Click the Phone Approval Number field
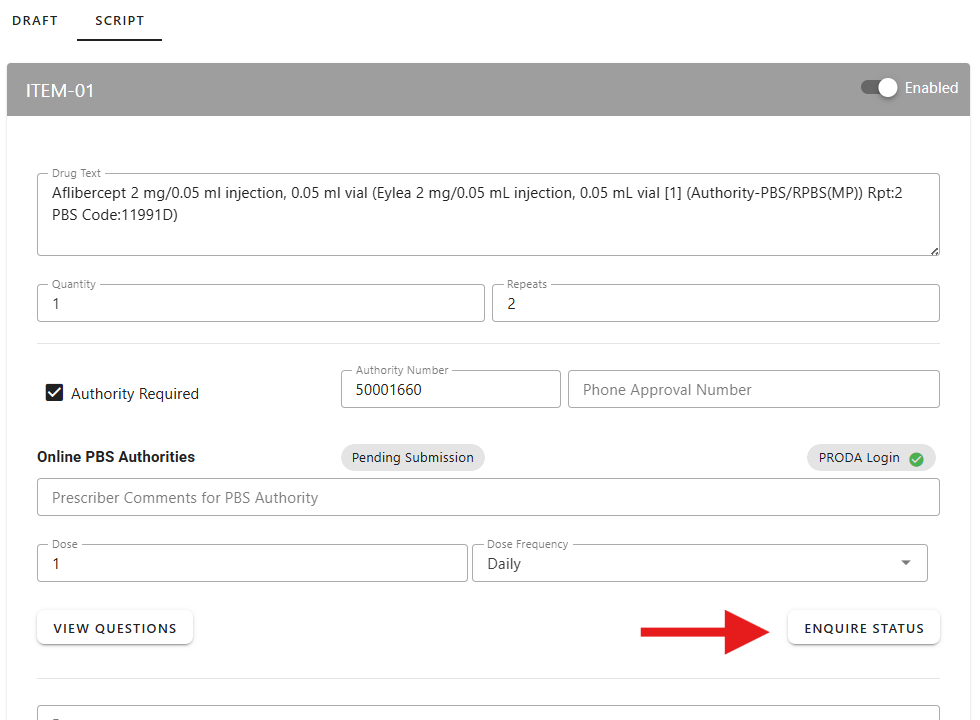Screen dimensions: 980x720 (753, 390)
